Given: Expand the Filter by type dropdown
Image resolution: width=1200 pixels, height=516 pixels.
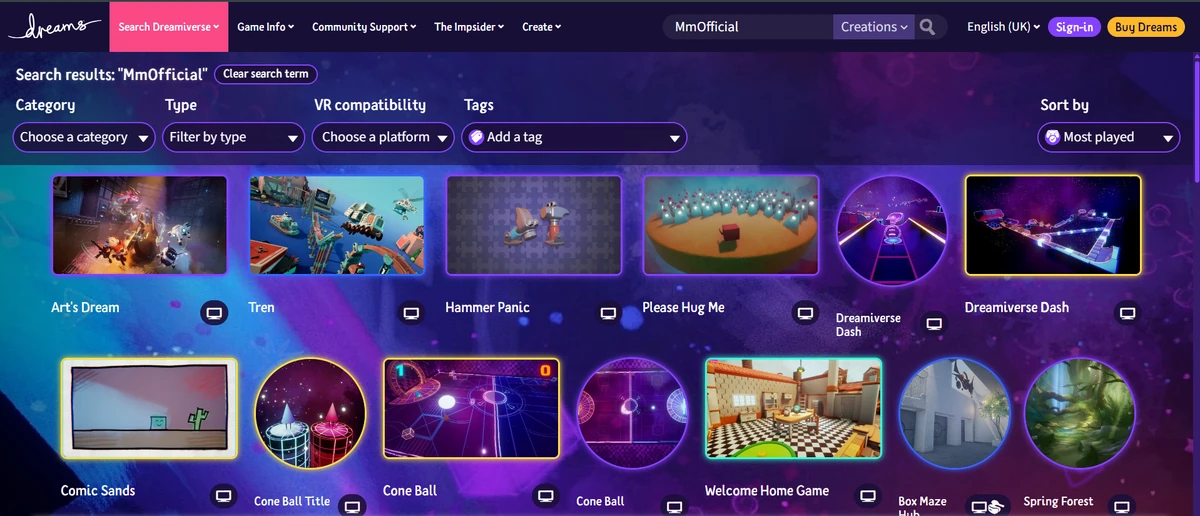Looking at the screenshot, I should point(233,137).
